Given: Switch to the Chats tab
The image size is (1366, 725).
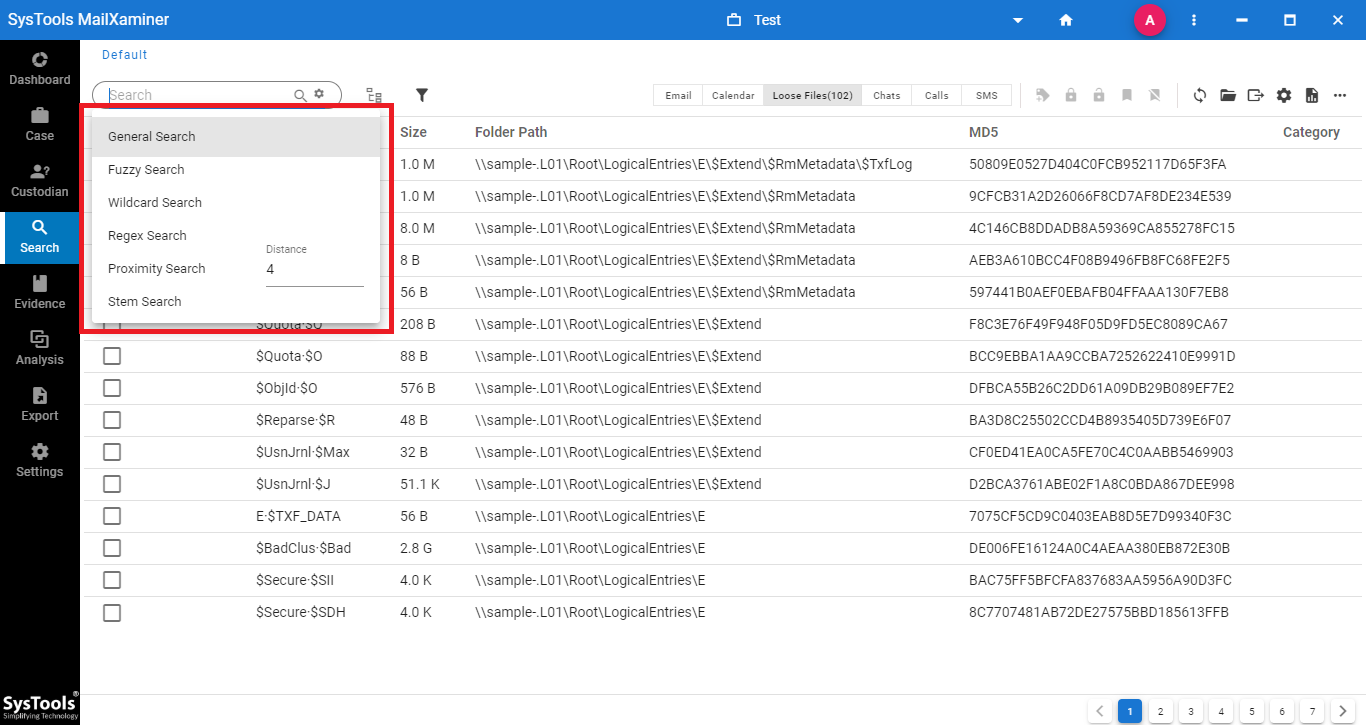Looking at the screenshot, I should point(887,95).
